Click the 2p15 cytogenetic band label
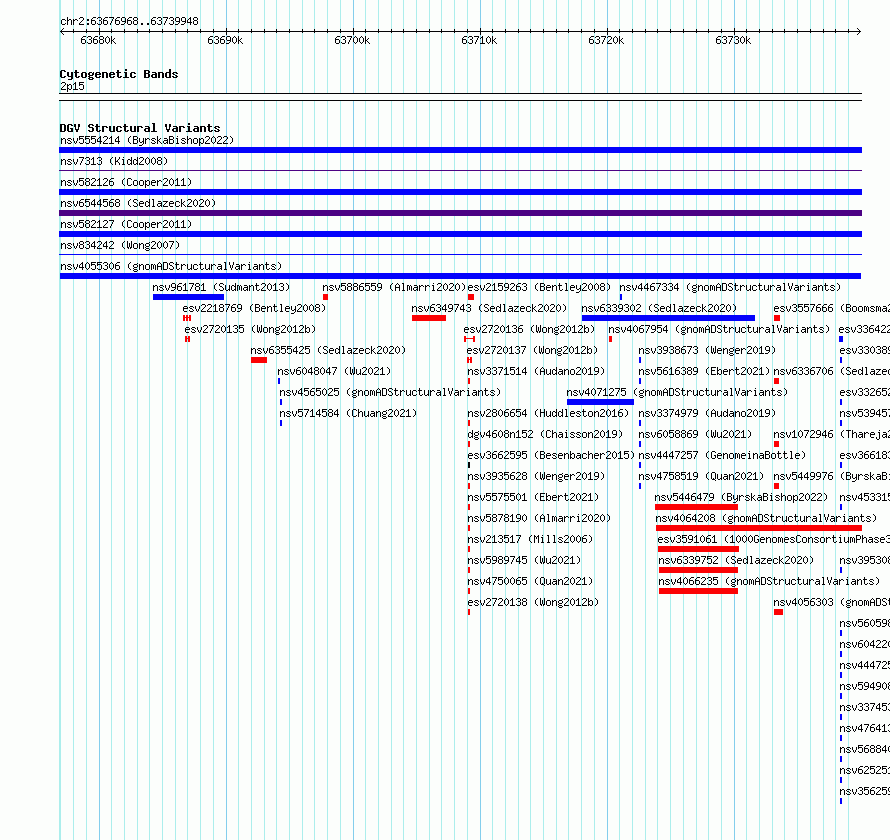Viewport: 890px width, 840px height. pyautogui.click(x=72, y=86)
